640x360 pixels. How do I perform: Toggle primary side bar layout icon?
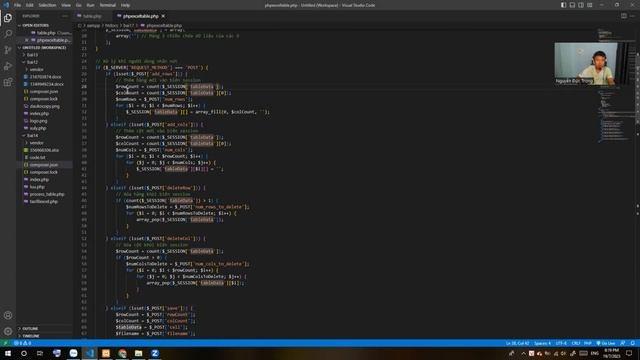[x=563, y=5]
